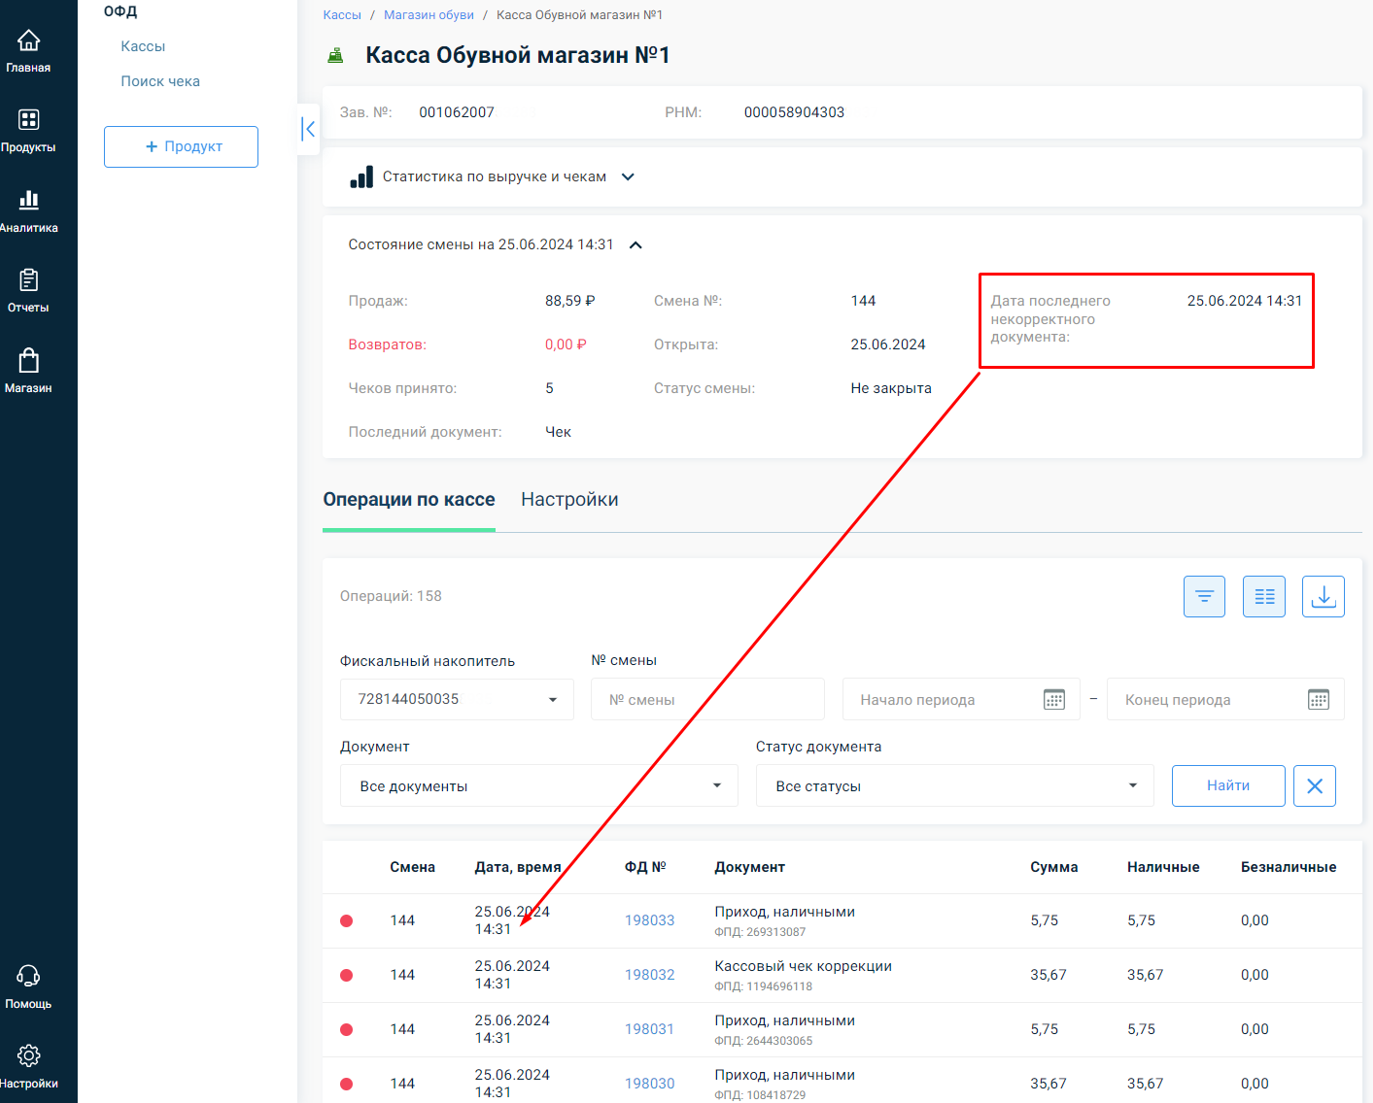Open calendar for Начало периода

click(1054, 700)
